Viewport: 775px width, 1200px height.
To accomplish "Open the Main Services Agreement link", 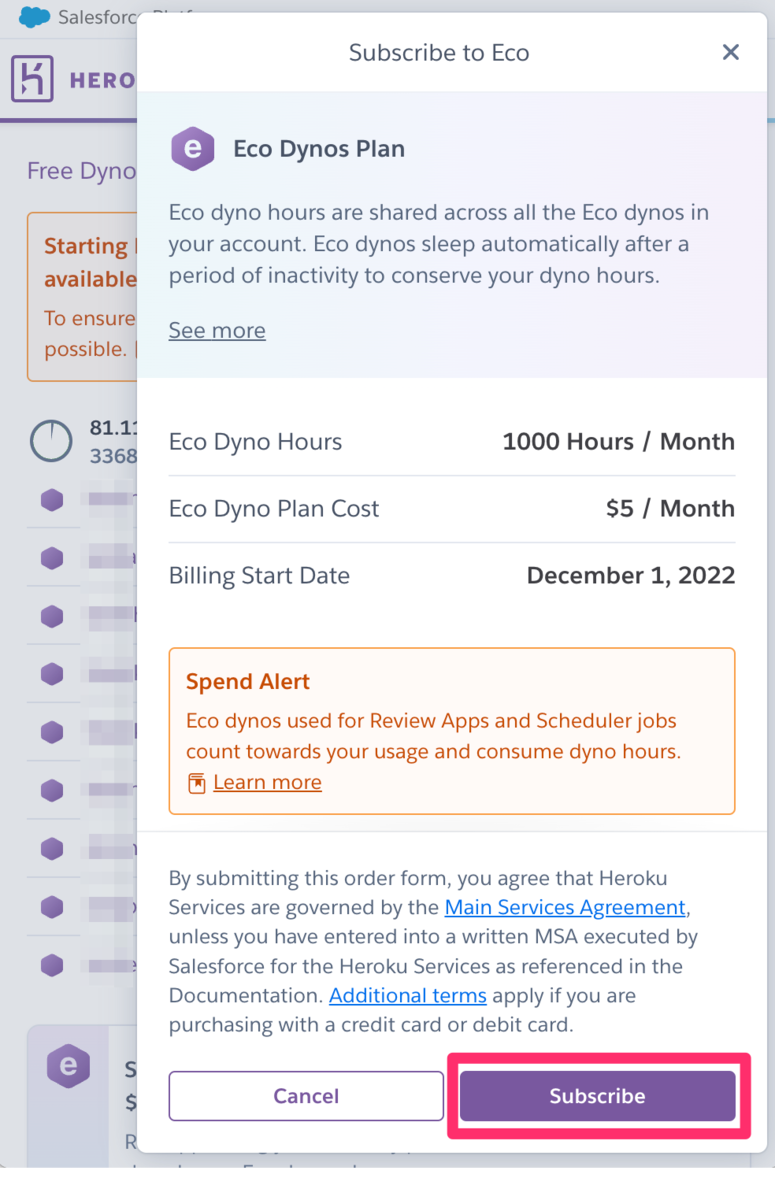I will 565,908.
